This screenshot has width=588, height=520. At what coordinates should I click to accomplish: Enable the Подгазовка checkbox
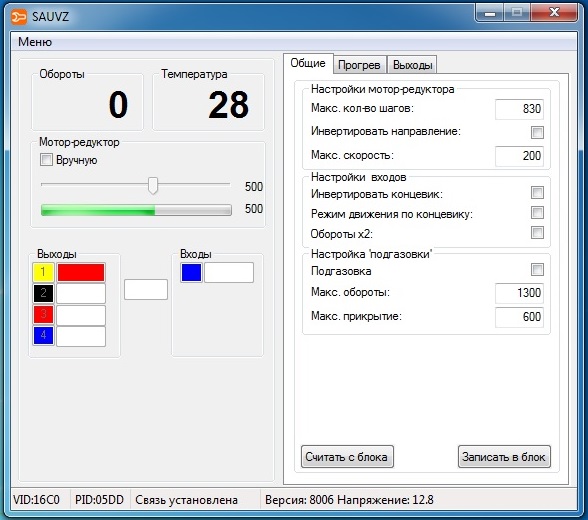pos(537,269)
